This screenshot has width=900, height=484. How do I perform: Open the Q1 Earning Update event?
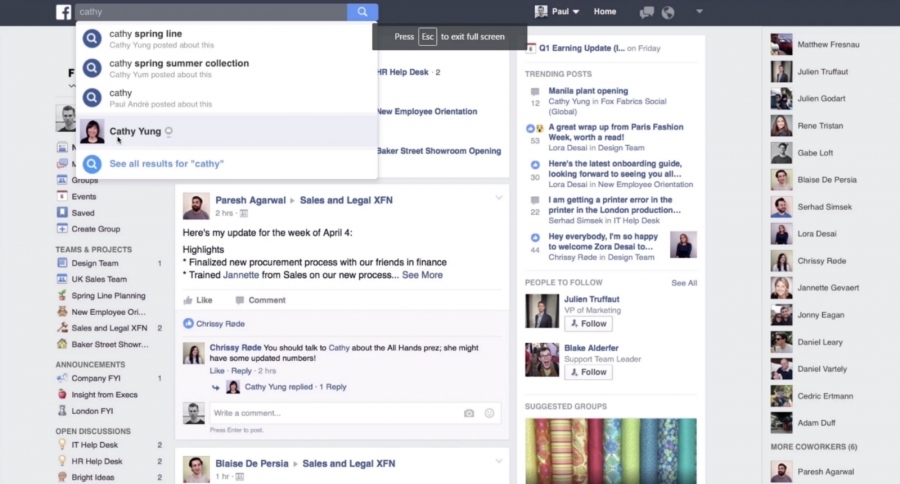coord(581,48)
